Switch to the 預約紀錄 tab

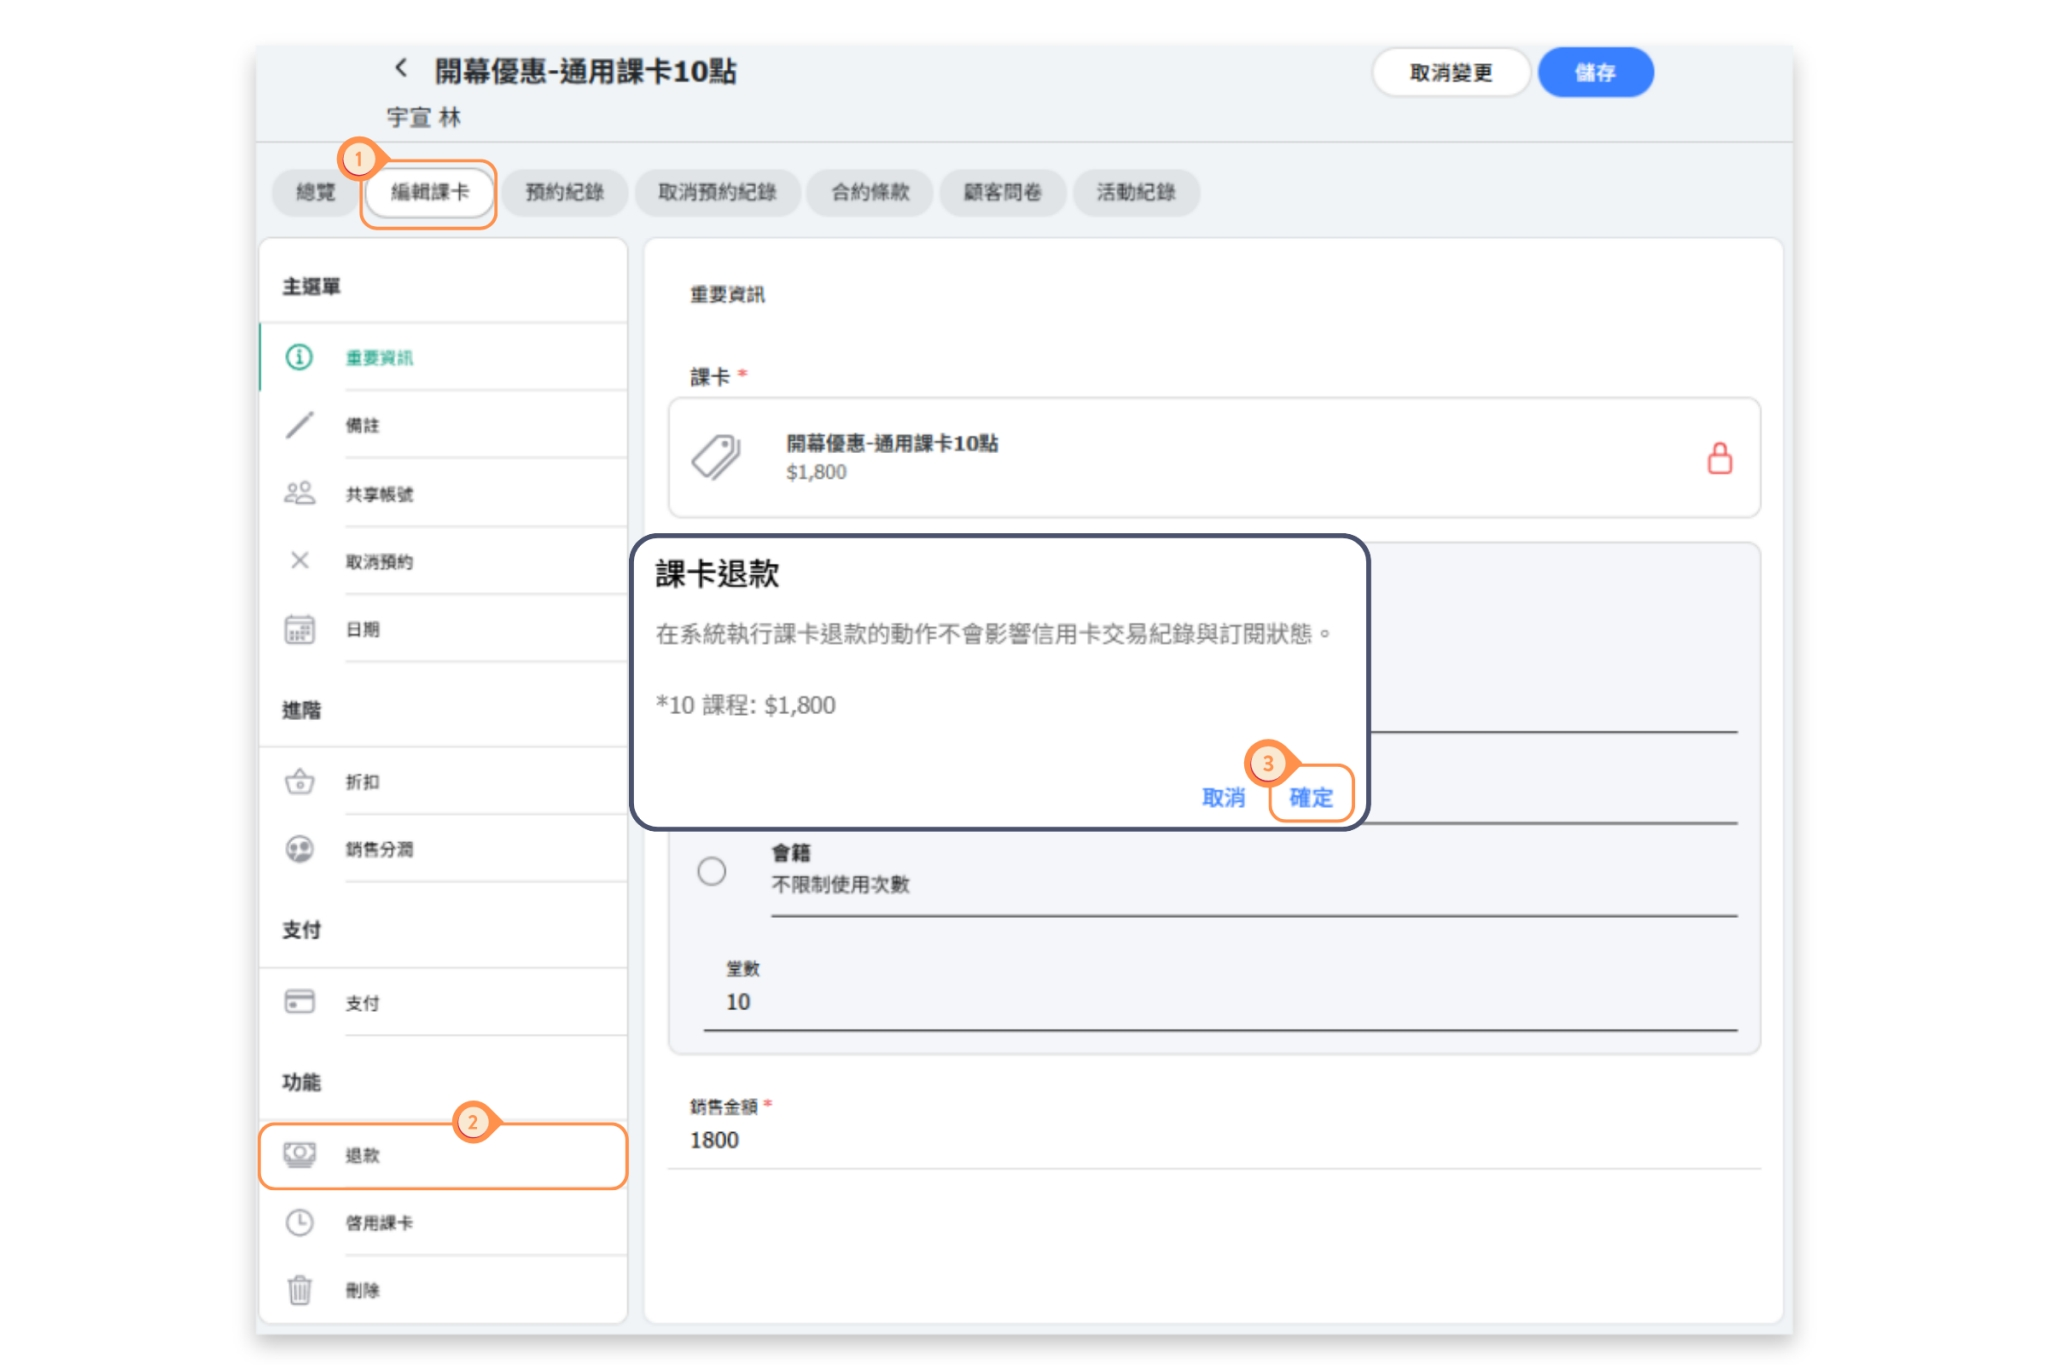tap(564, 192)
